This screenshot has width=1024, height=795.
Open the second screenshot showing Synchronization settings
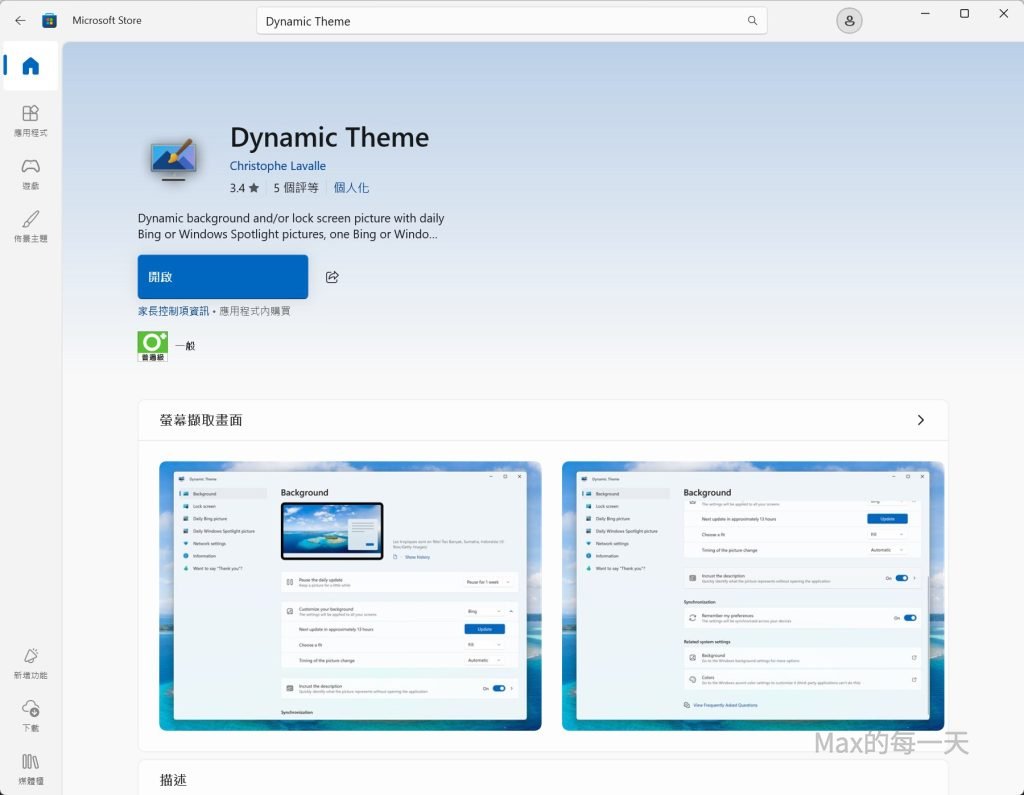tap(752, 595)
